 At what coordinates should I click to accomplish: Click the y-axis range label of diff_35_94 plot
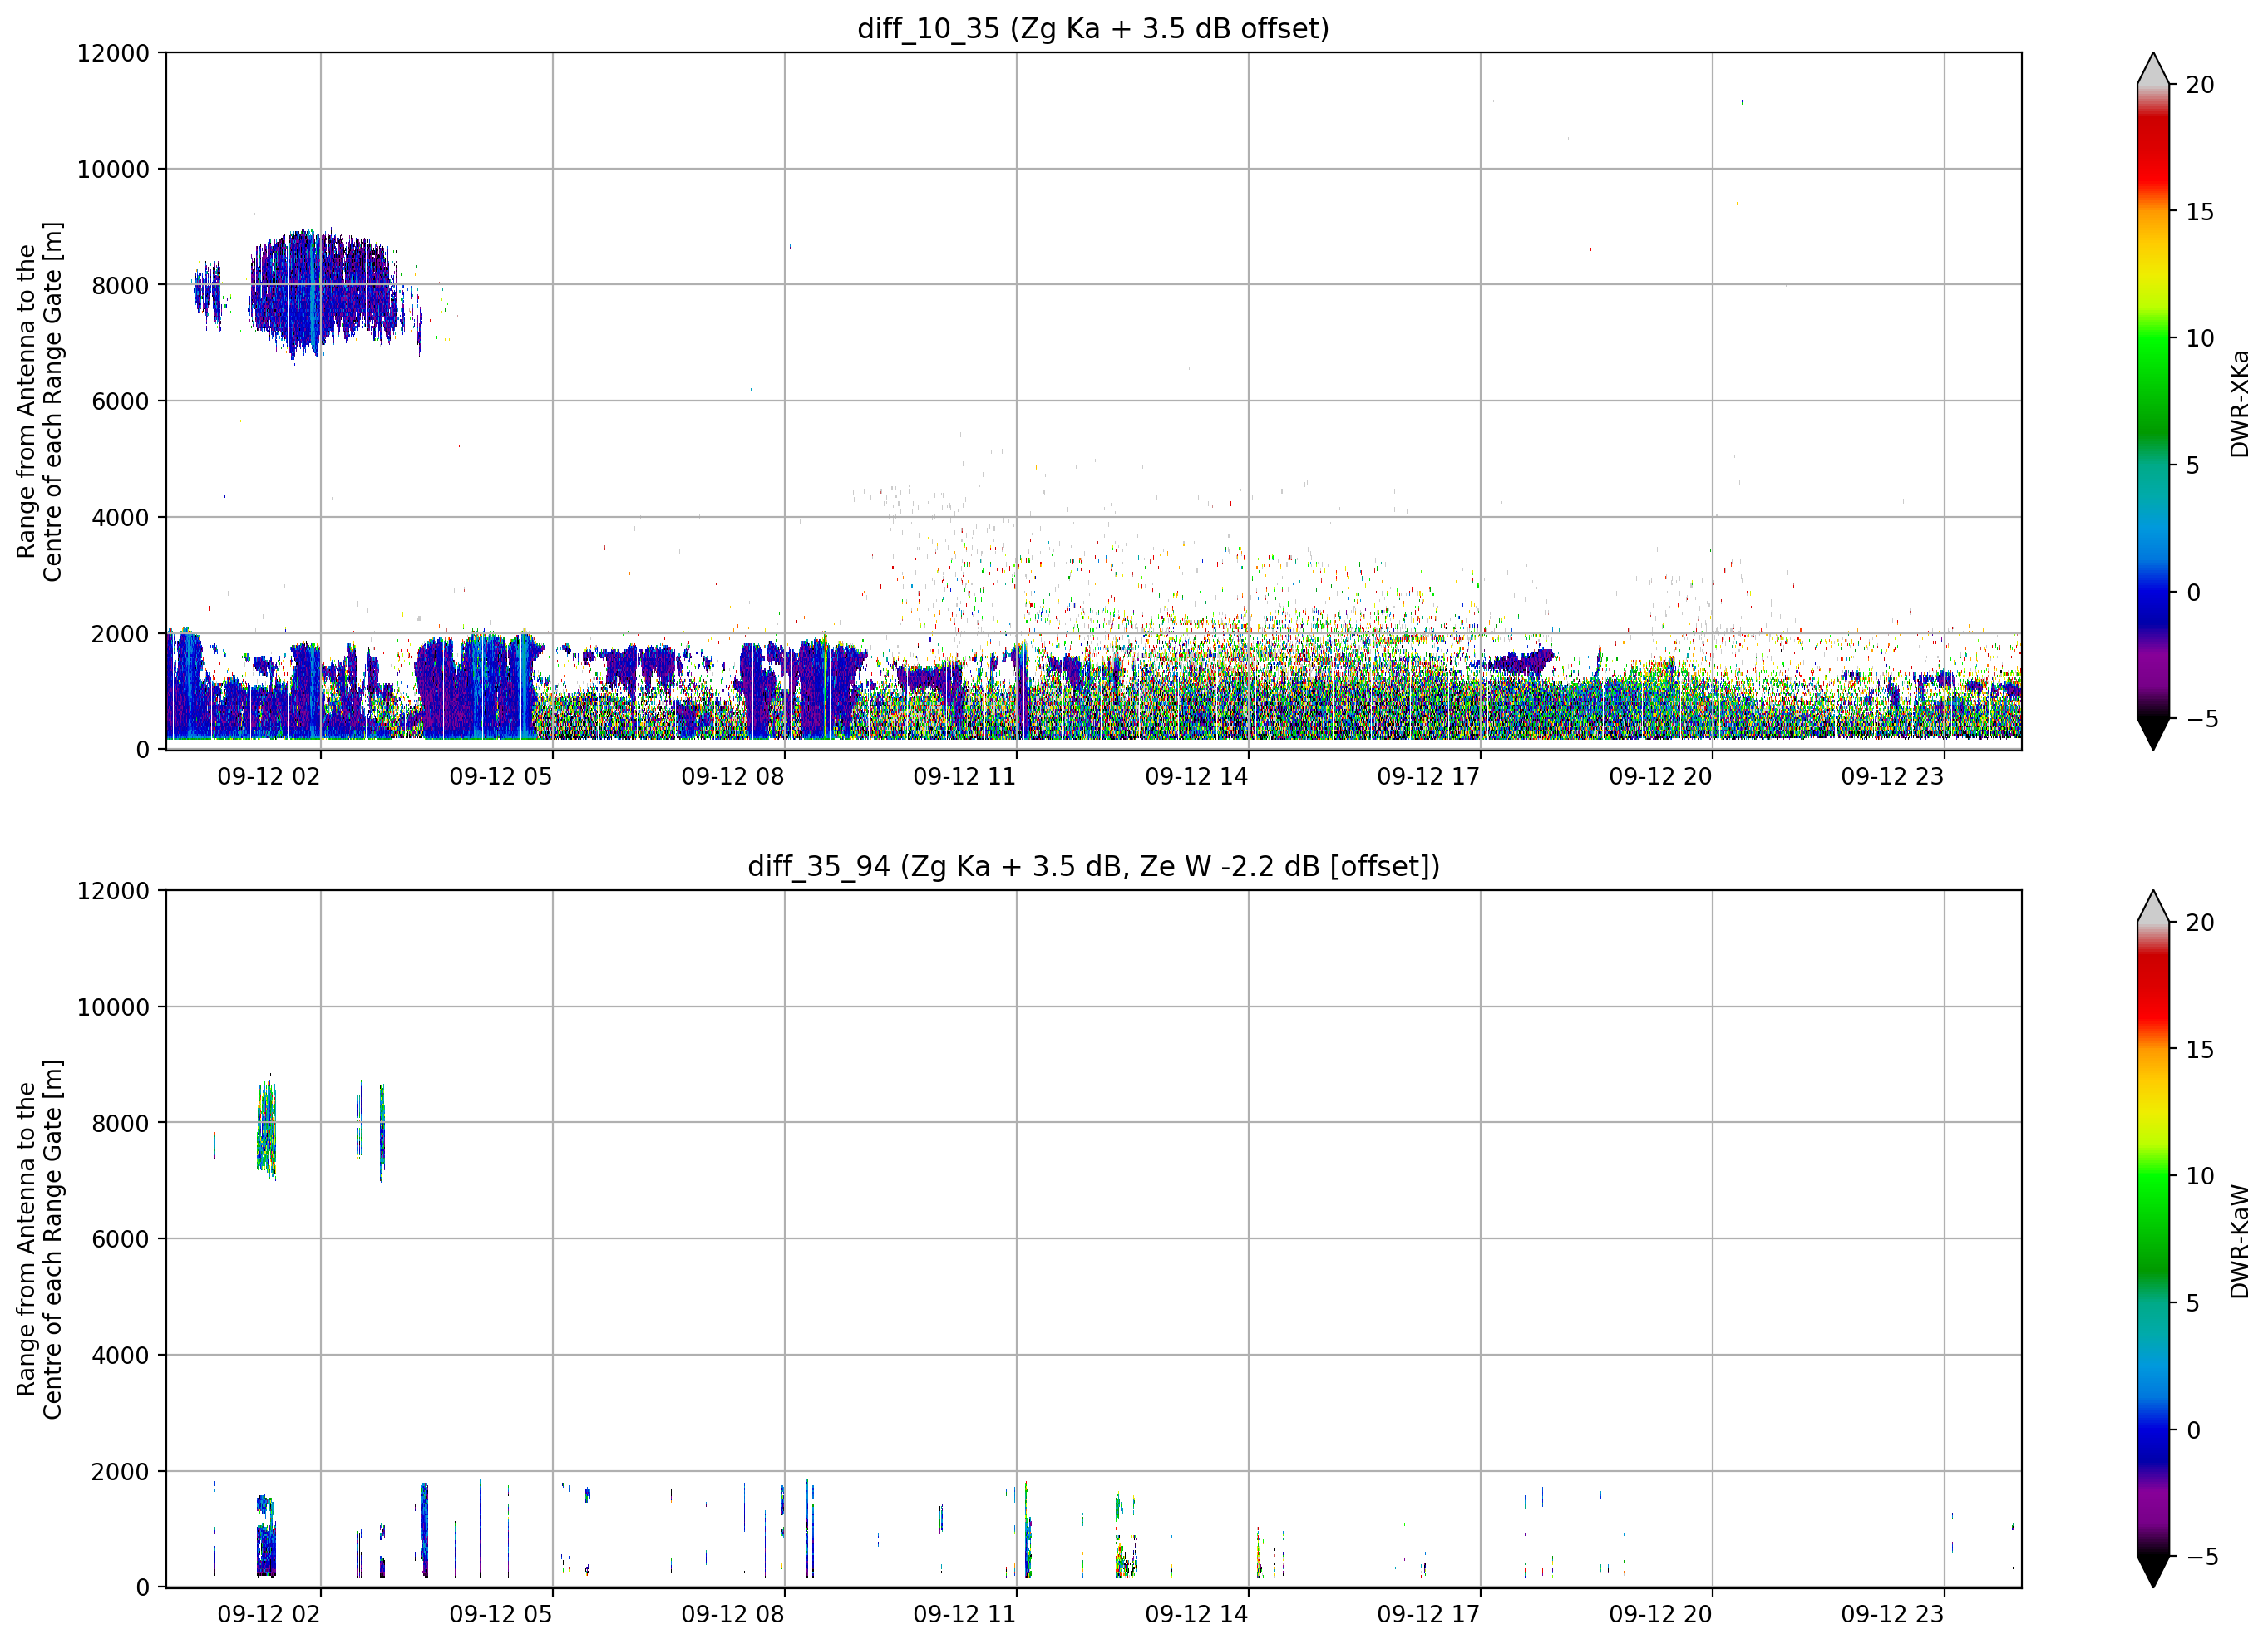coord(40,1239)
